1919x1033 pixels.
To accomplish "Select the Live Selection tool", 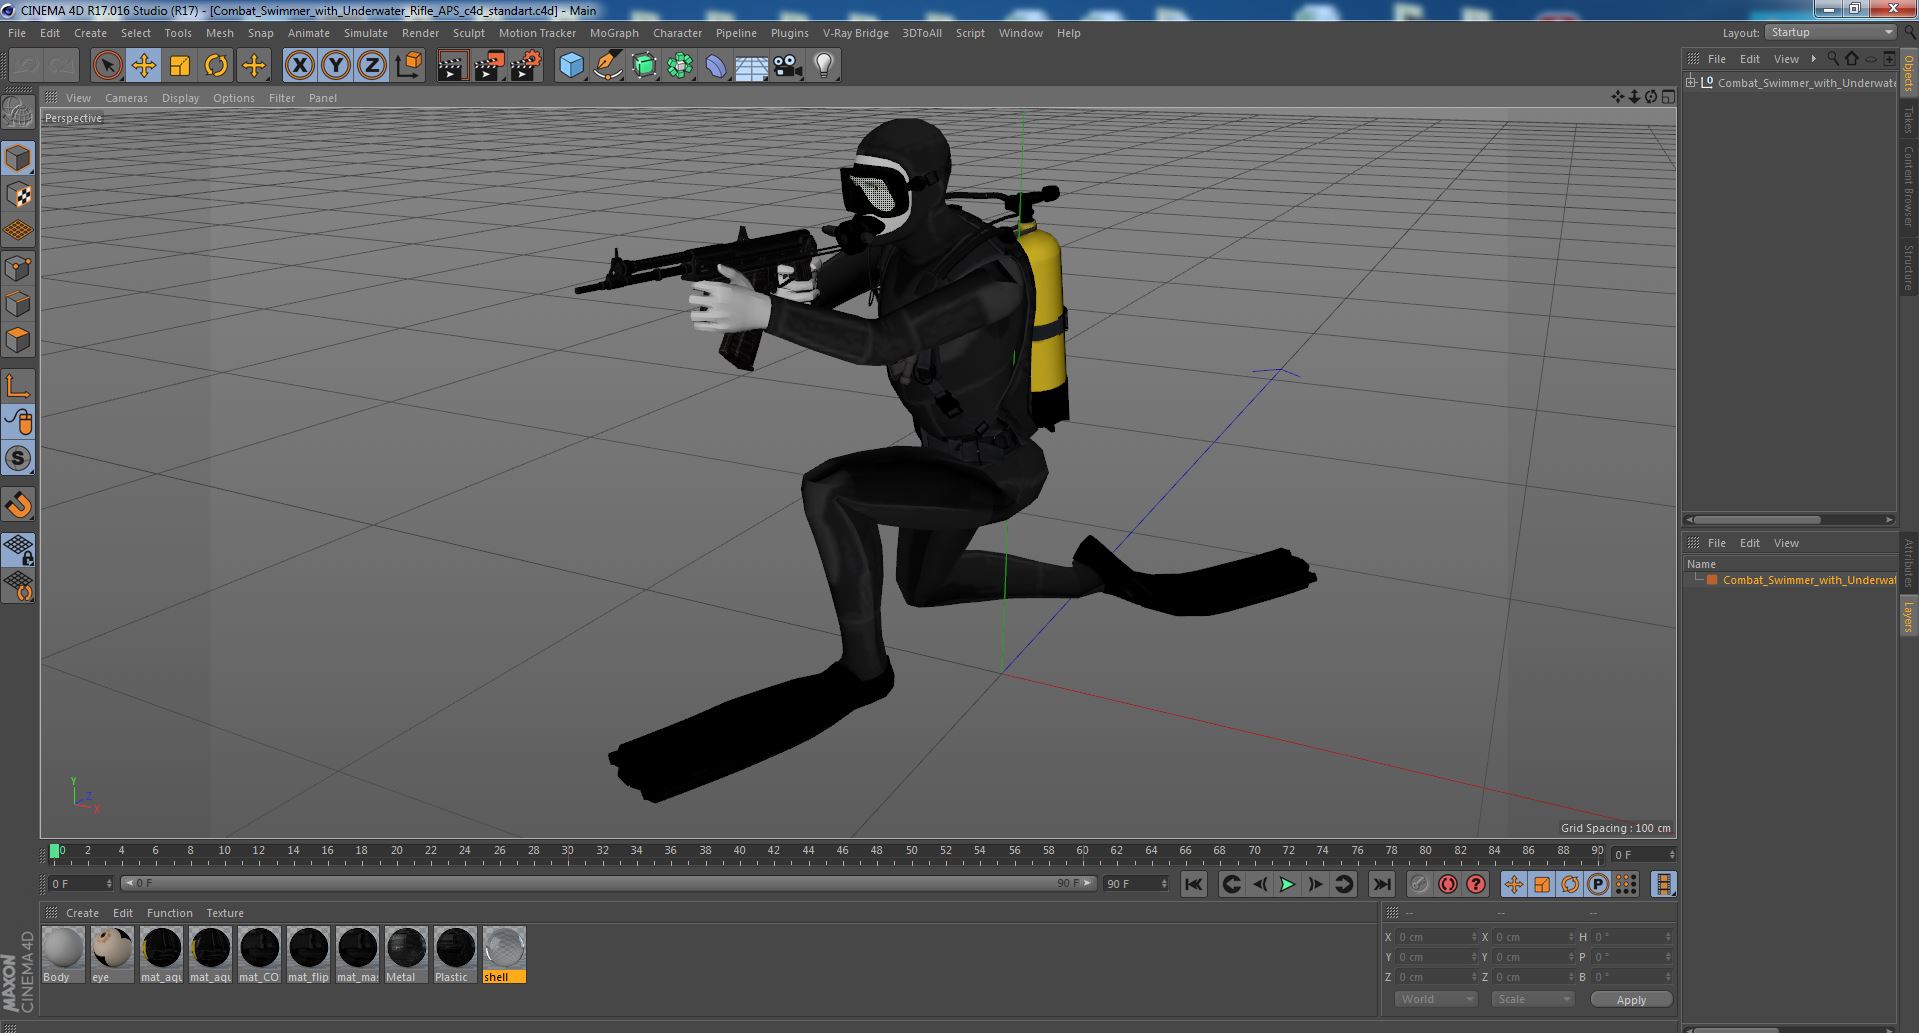I will tap(107, 66).
